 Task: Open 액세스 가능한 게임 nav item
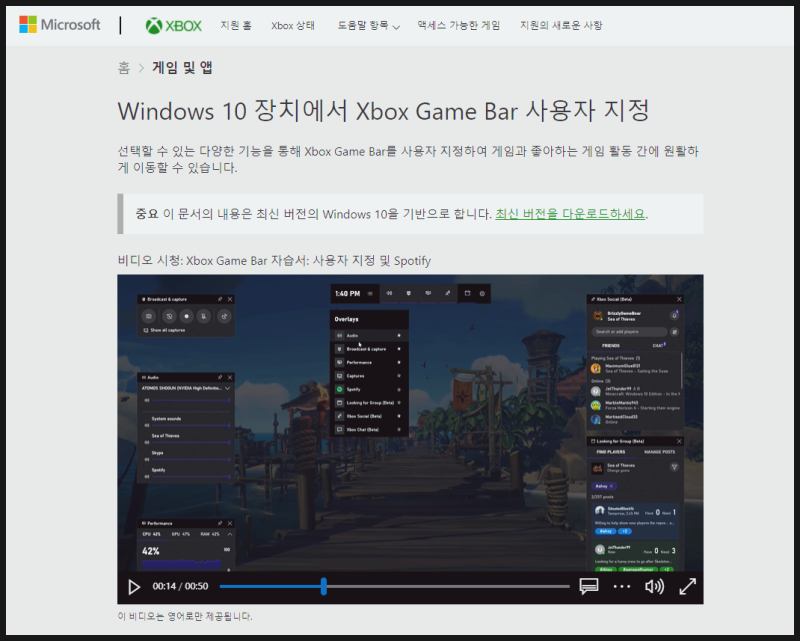(459, 26)
